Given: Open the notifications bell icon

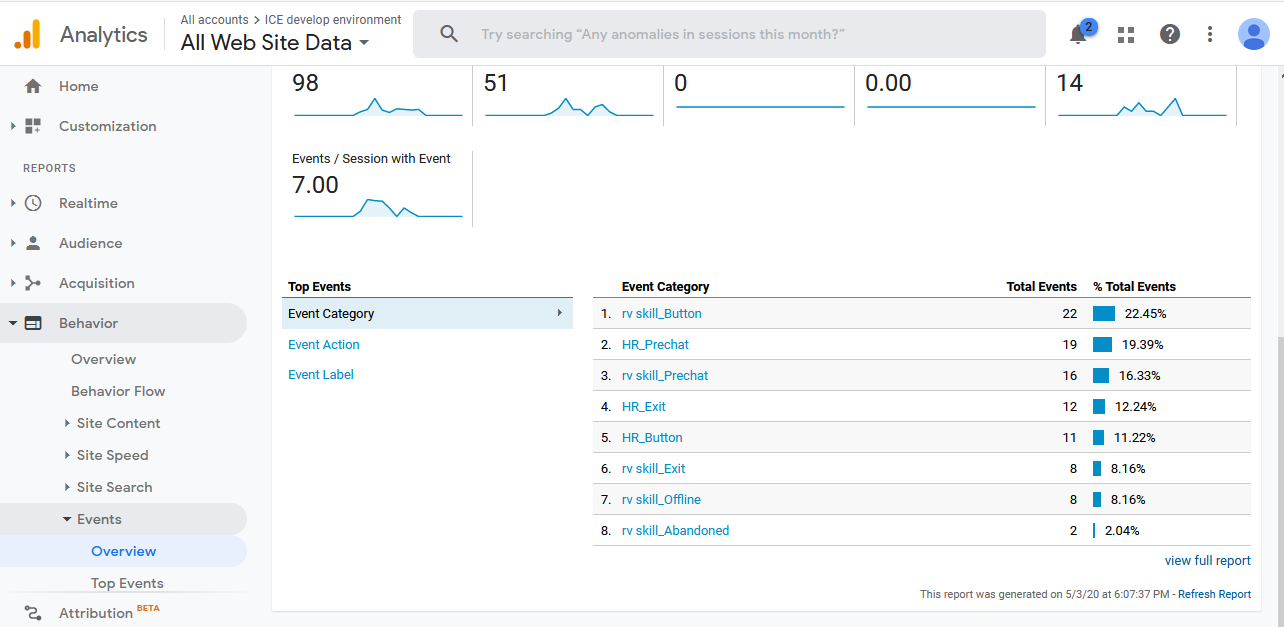Looking at the screenshot, I should click(1078, 35).
